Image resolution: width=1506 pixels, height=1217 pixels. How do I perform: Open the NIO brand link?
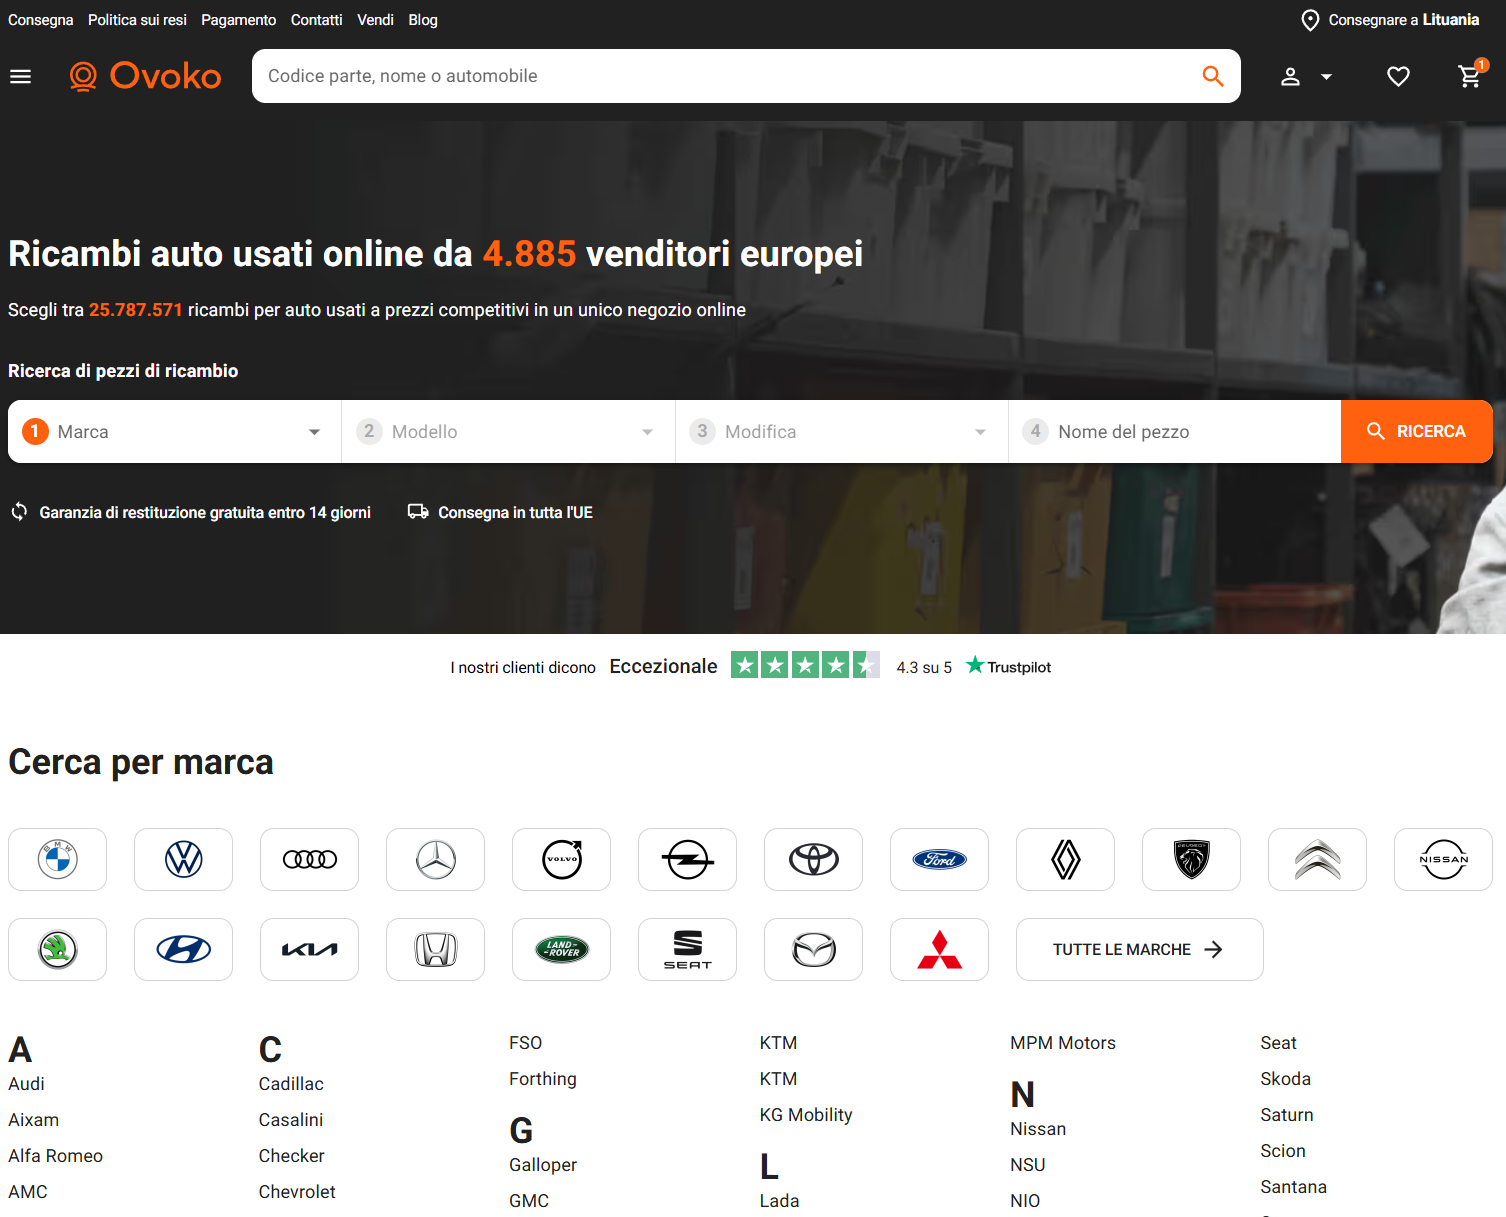[x=1025, y=1201]
